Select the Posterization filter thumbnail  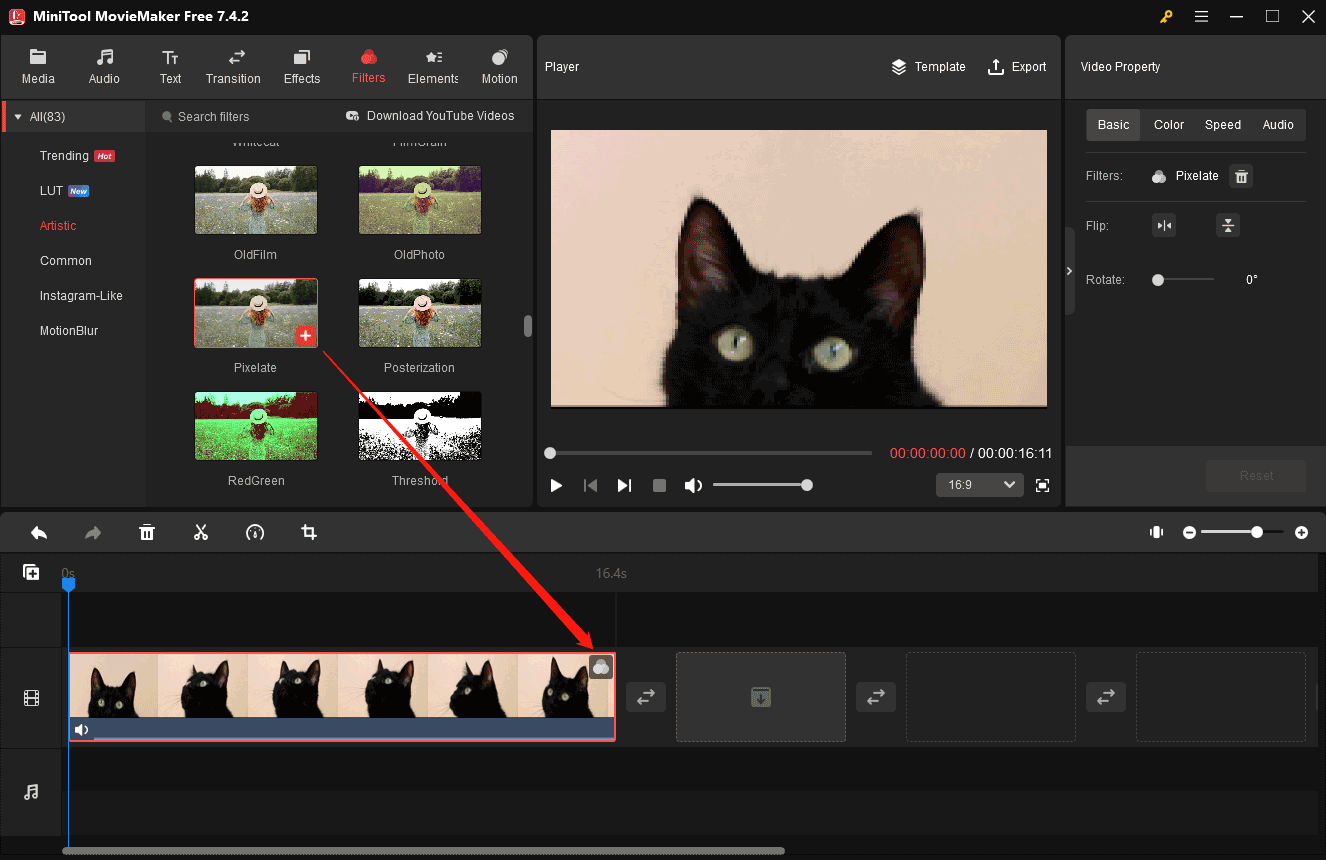420,313
